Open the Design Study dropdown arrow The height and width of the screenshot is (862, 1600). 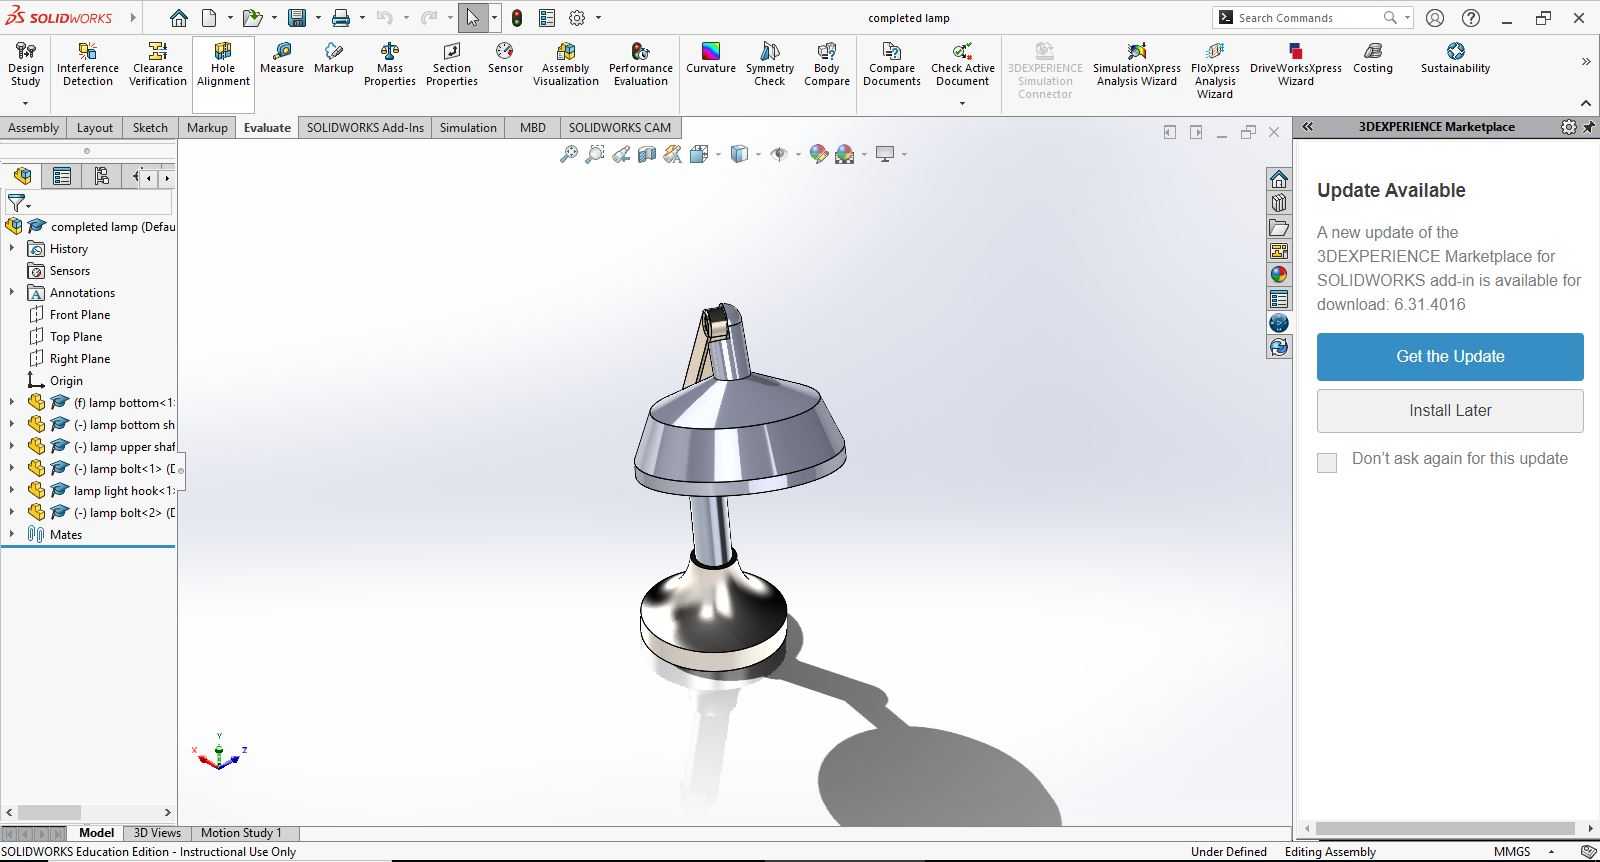coord(25,103)
